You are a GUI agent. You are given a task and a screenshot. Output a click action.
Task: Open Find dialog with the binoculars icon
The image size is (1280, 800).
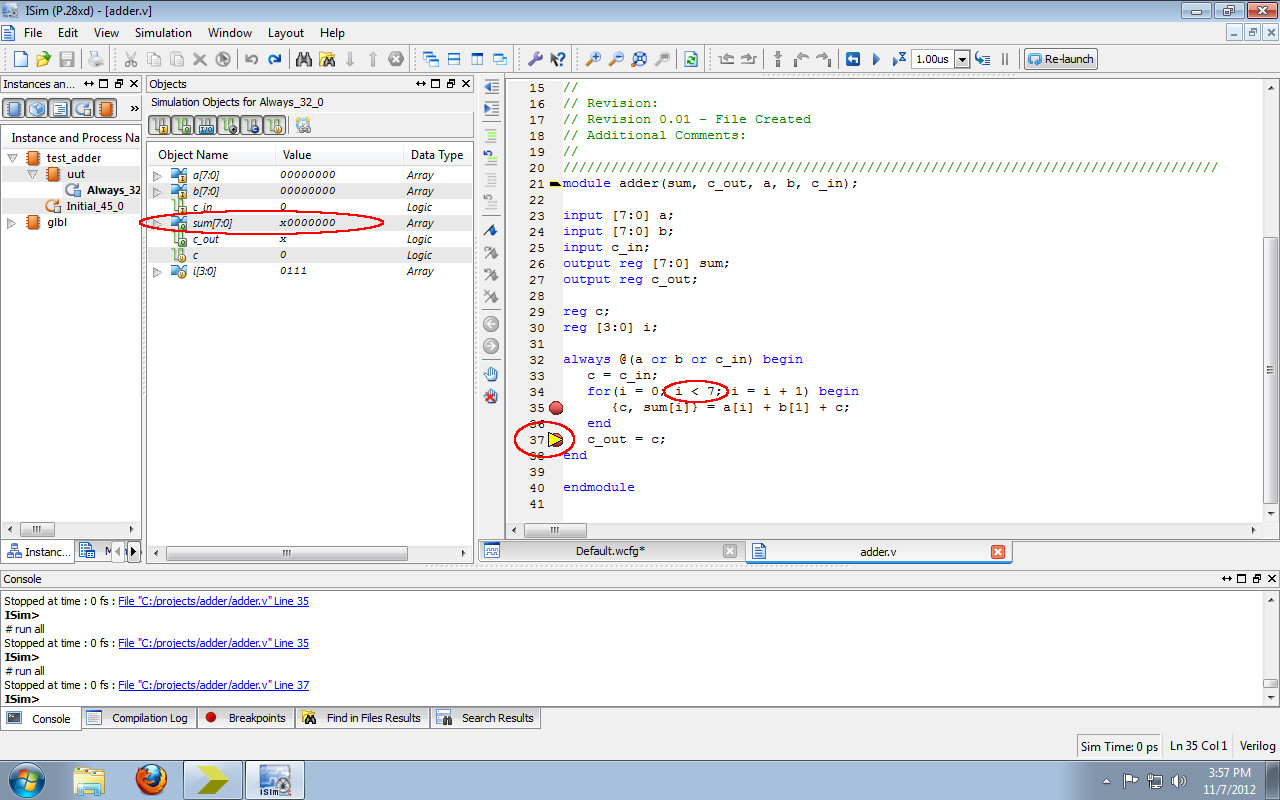point(305,58)
